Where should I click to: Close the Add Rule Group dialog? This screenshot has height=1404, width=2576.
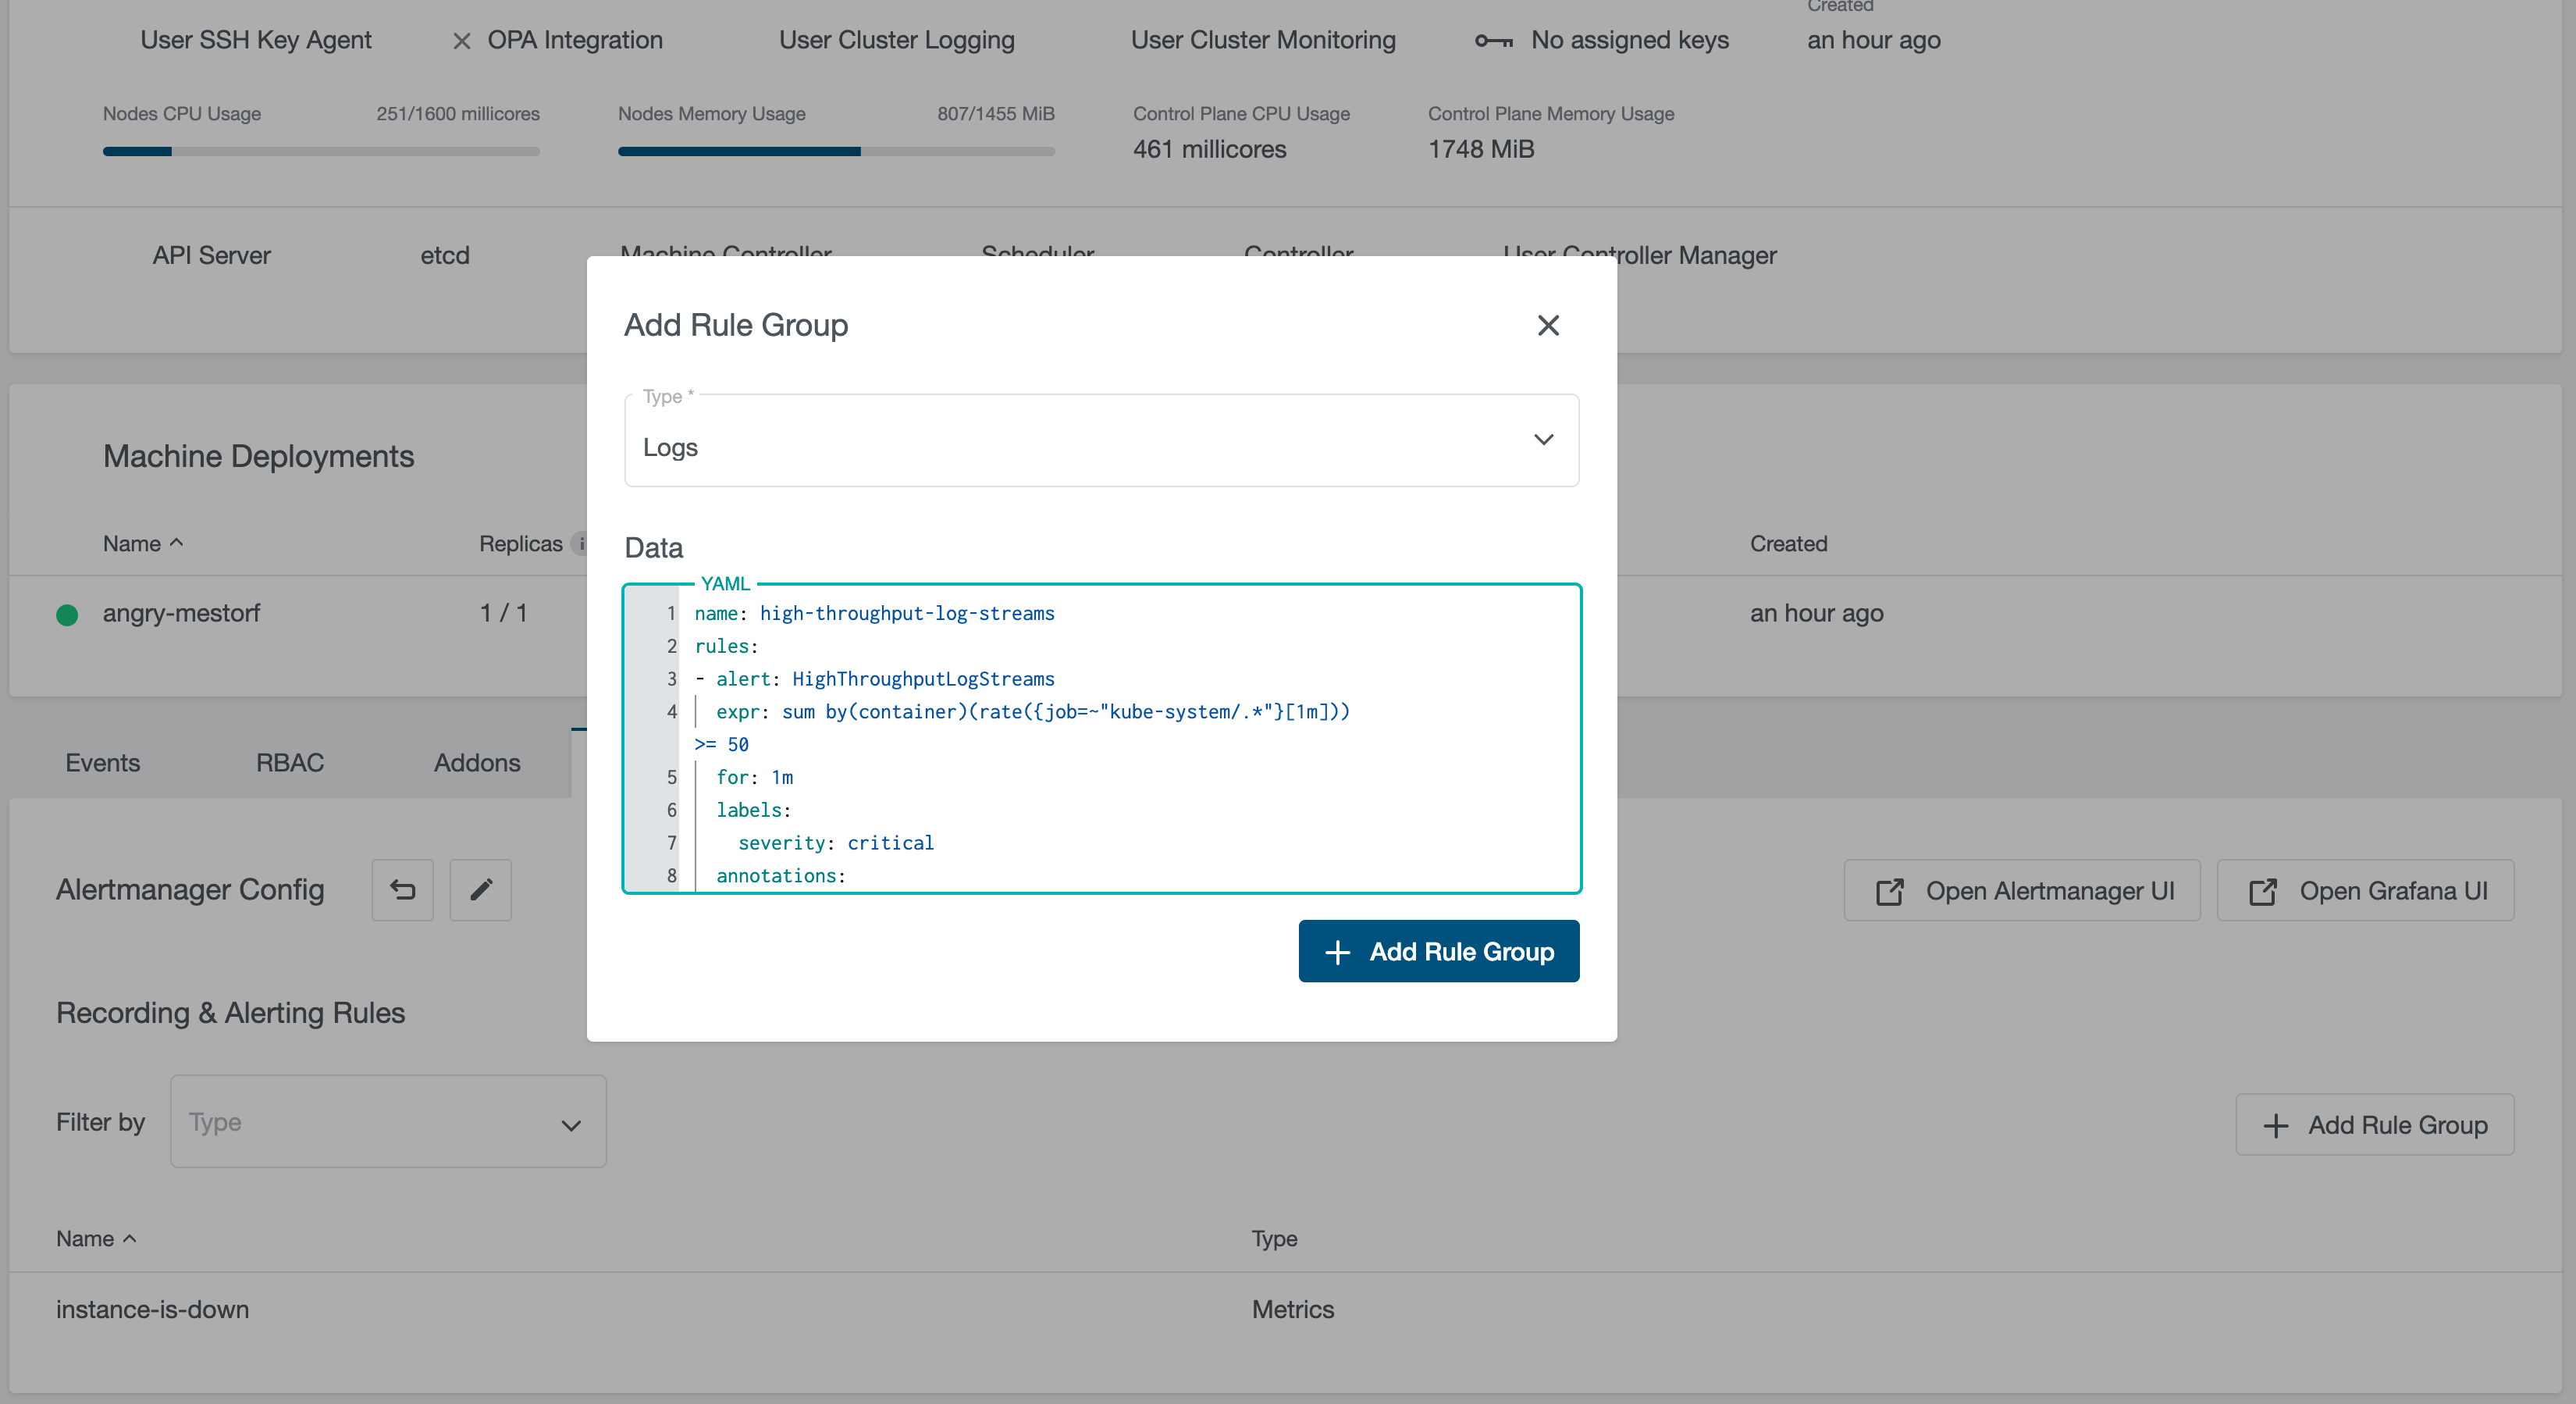click(x=1547, y=325)
